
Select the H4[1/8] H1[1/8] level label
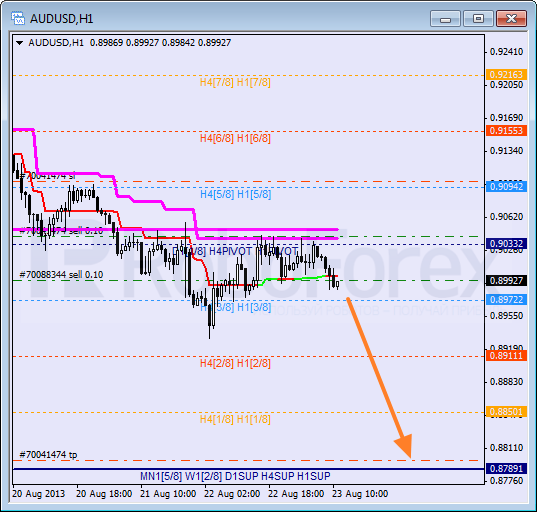(x=235, y=419)
